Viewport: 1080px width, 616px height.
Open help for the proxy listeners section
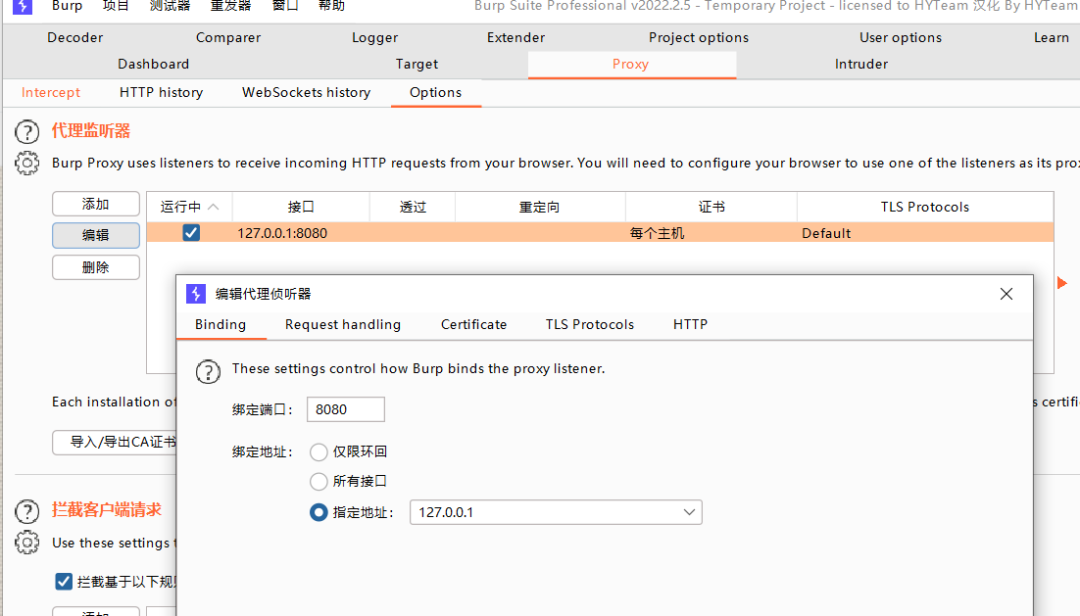[x=27, y=132]
